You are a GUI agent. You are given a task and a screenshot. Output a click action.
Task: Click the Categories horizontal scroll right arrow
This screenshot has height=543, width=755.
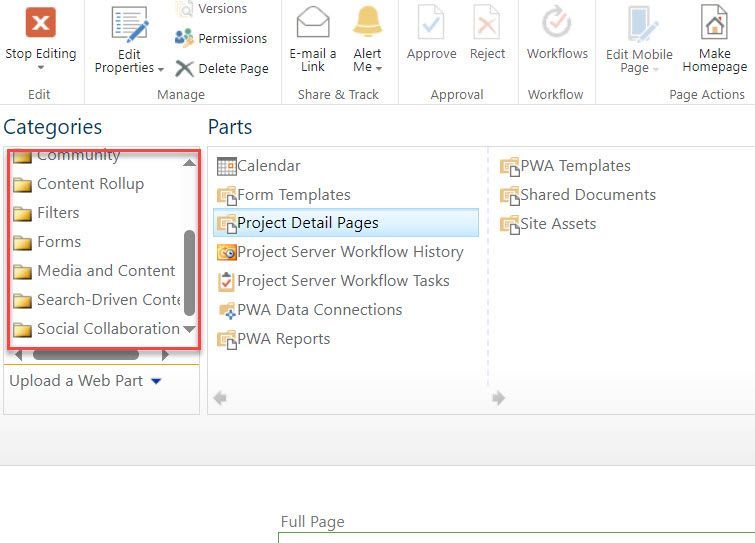click(x=165, y=355)
